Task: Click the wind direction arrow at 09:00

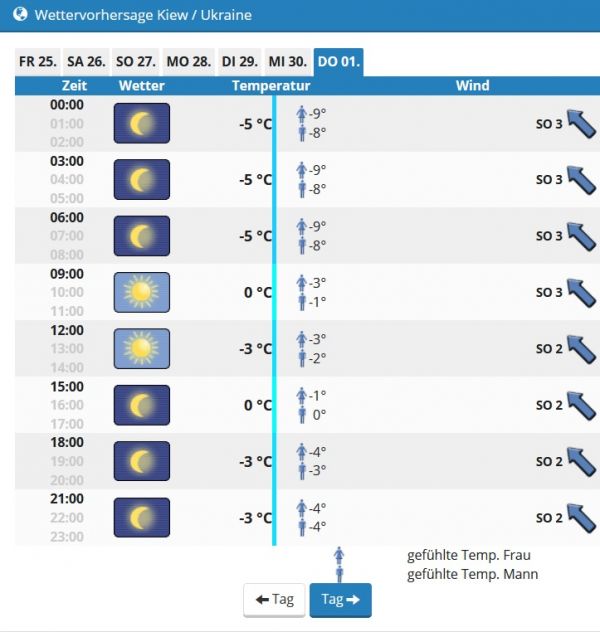Action: coord(580,292)
